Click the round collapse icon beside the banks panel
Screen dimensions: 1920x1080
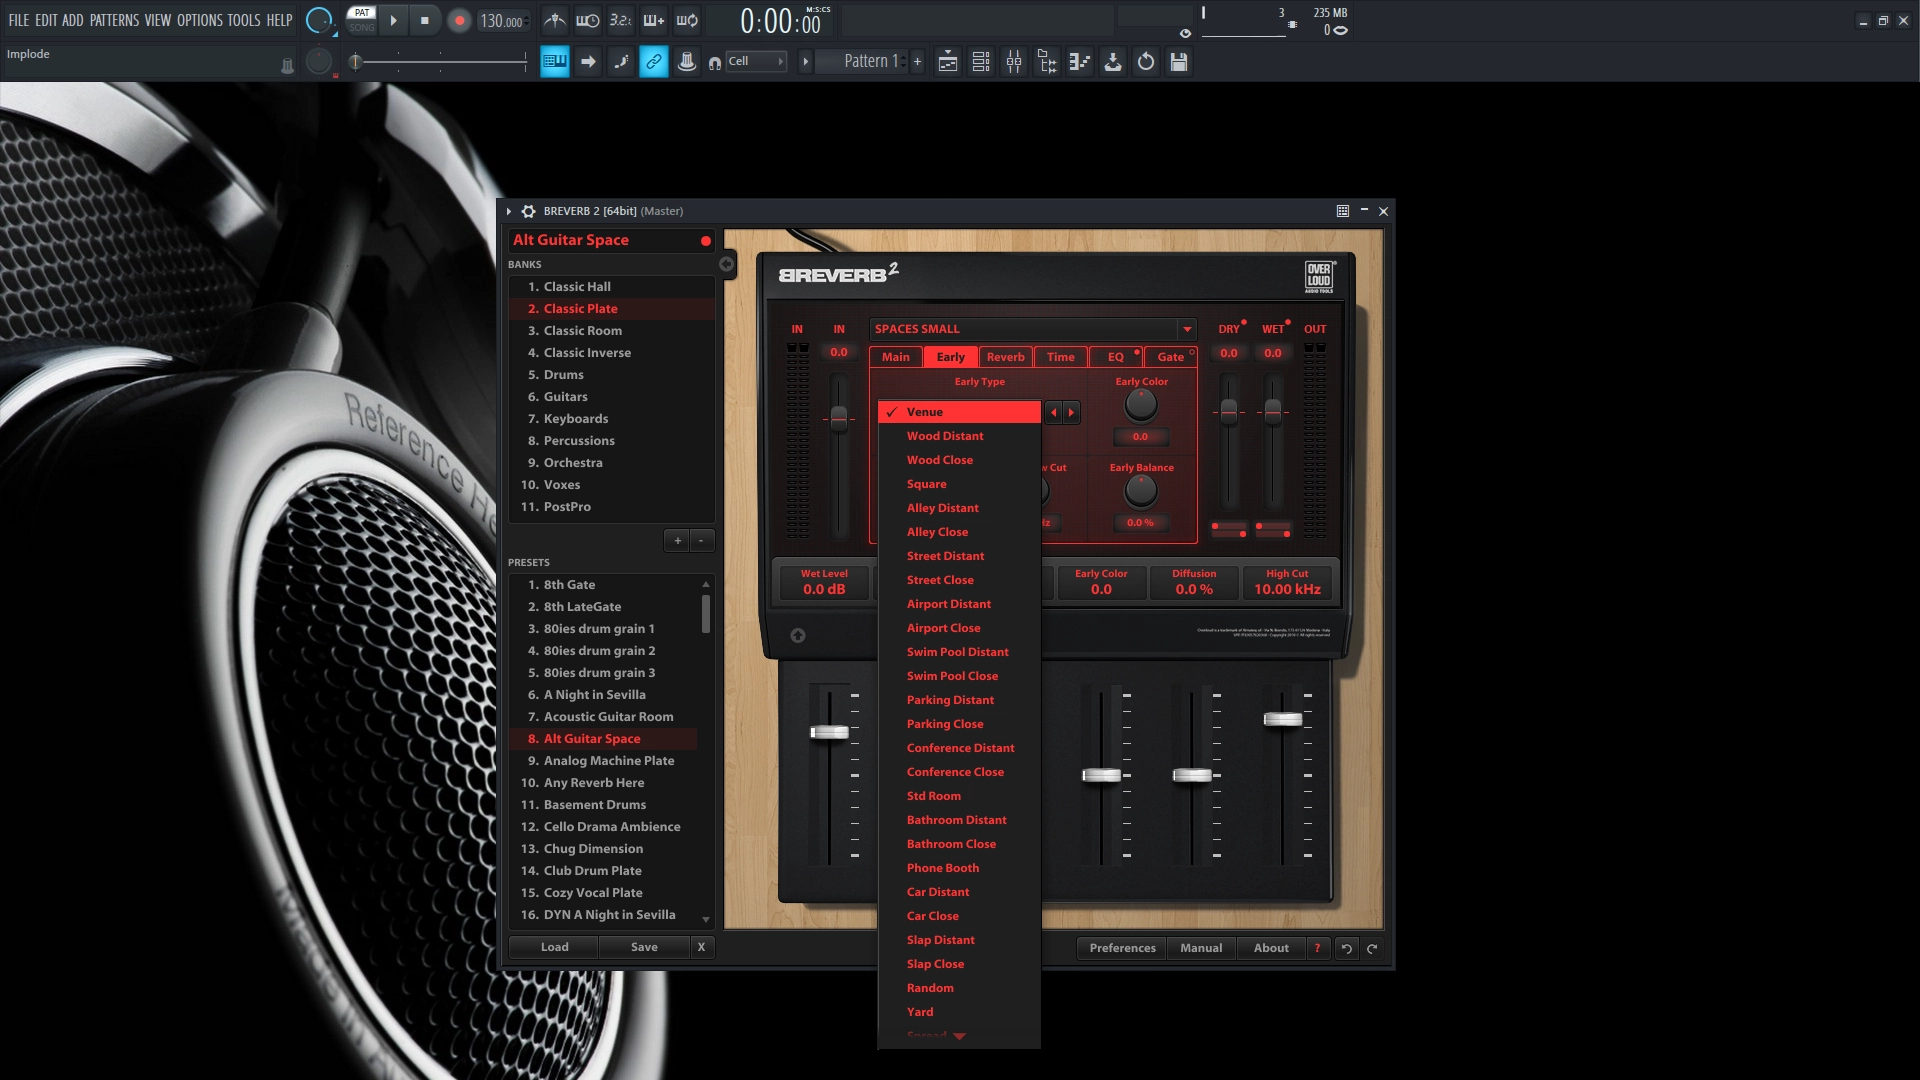point(727,265)
